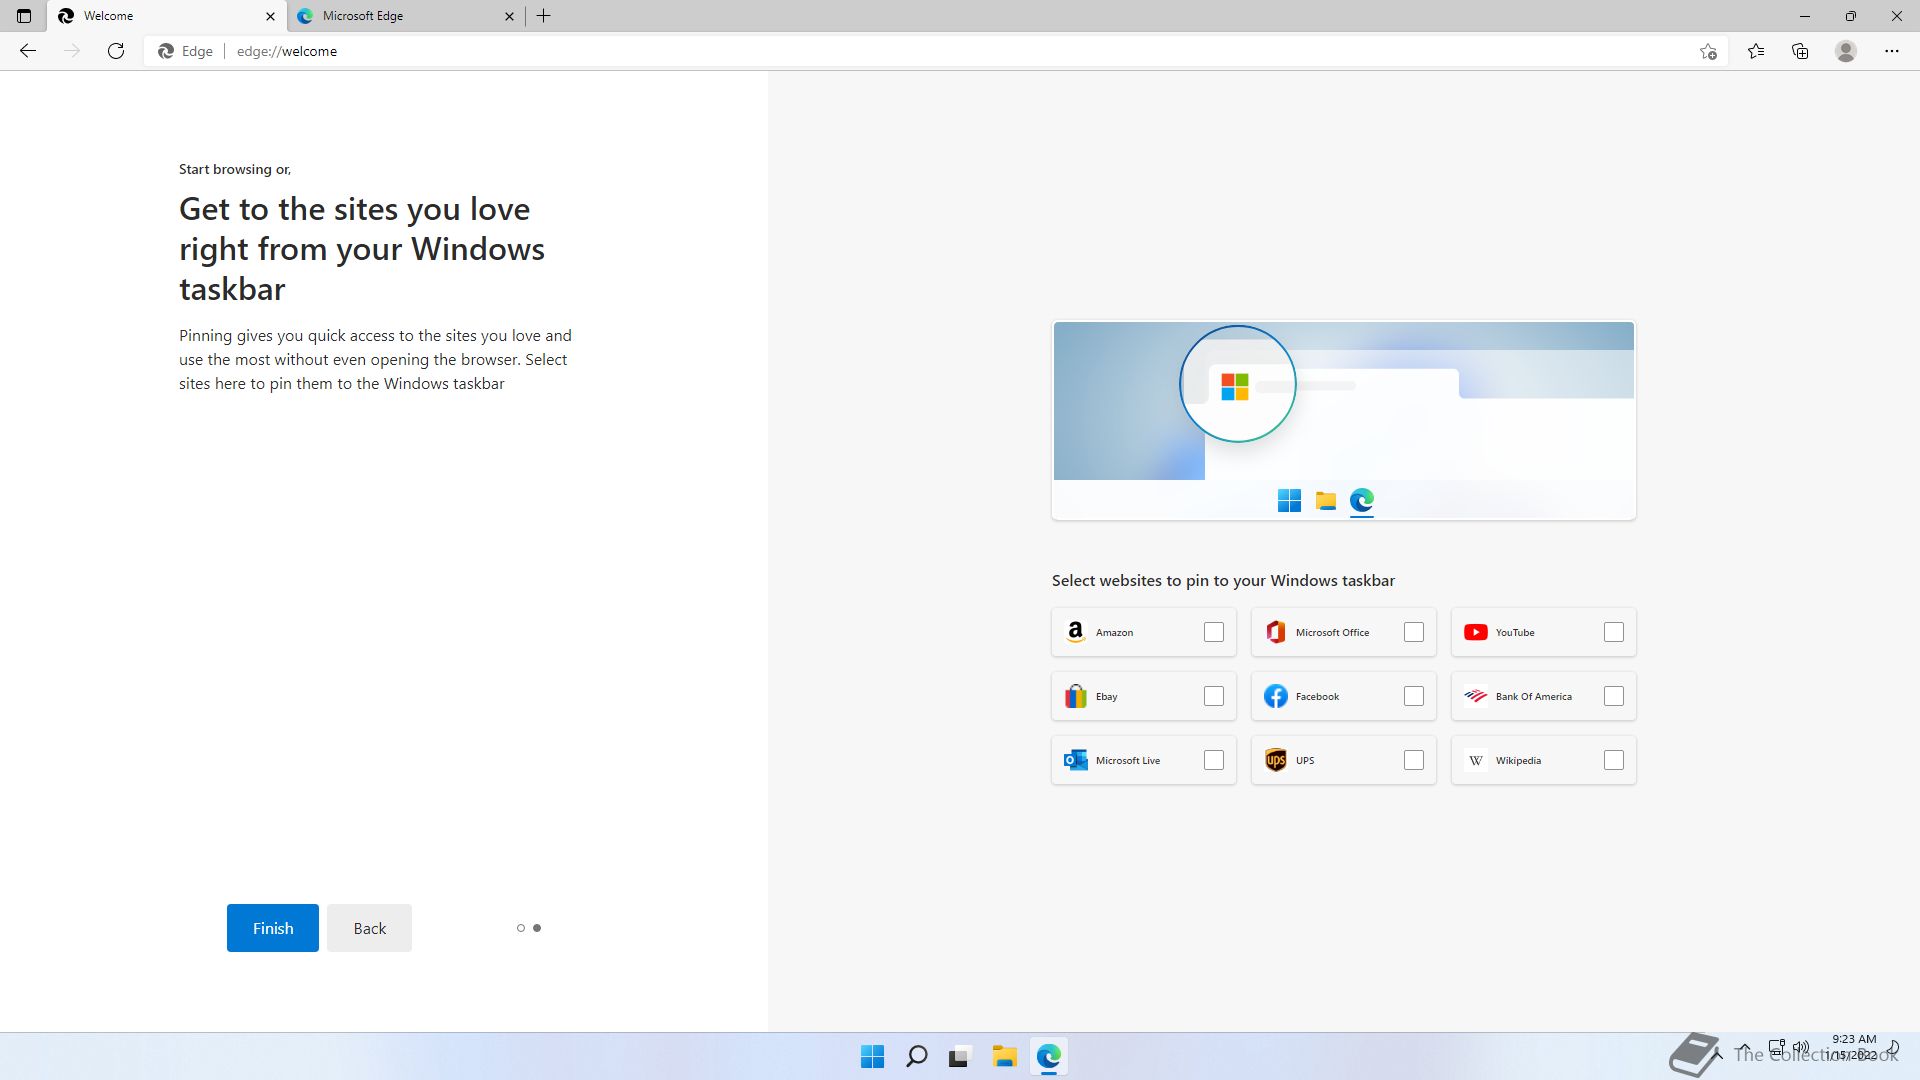Screen dimensions: 1920x1080
Task: Select the second step page indicator dot
Action: pyautogui.click(x=537, y=928)
